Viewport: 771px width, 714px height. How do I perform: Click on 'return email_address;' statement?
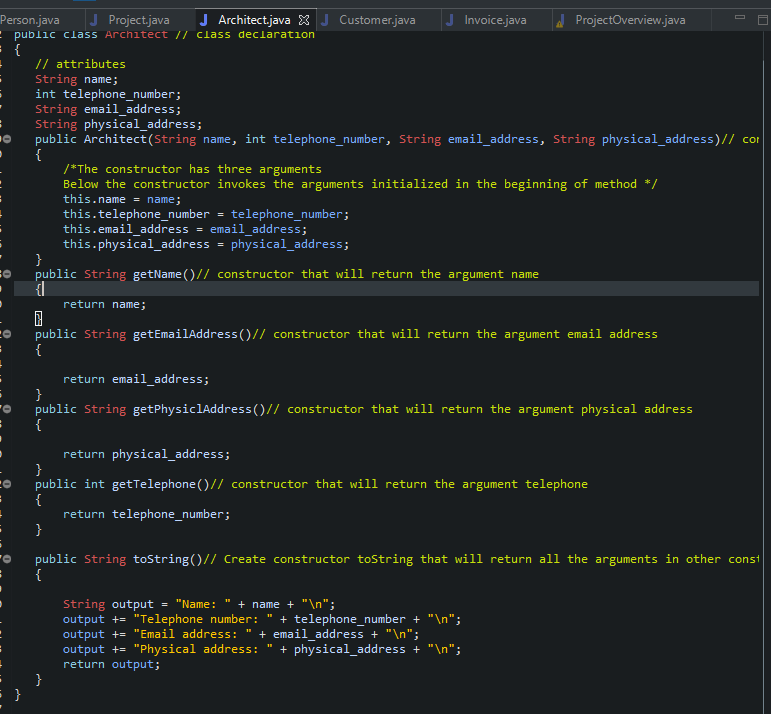pyautogui.click(x=136, y=379)
